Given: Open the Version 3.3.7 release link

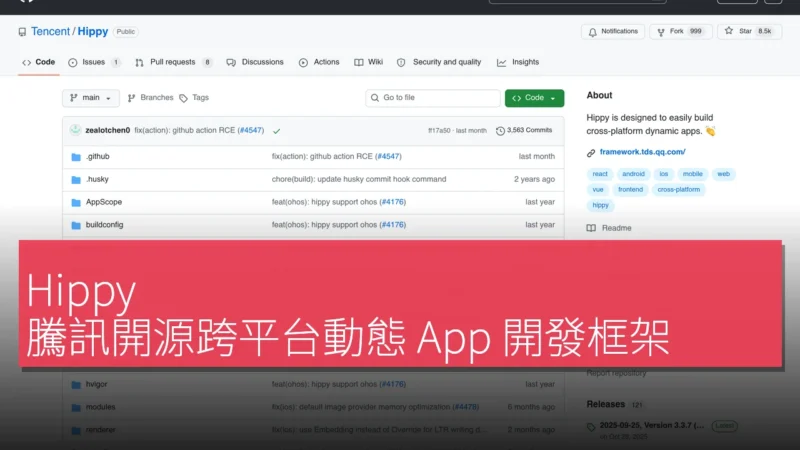Looking at the screenshot, I should point(652,426).
